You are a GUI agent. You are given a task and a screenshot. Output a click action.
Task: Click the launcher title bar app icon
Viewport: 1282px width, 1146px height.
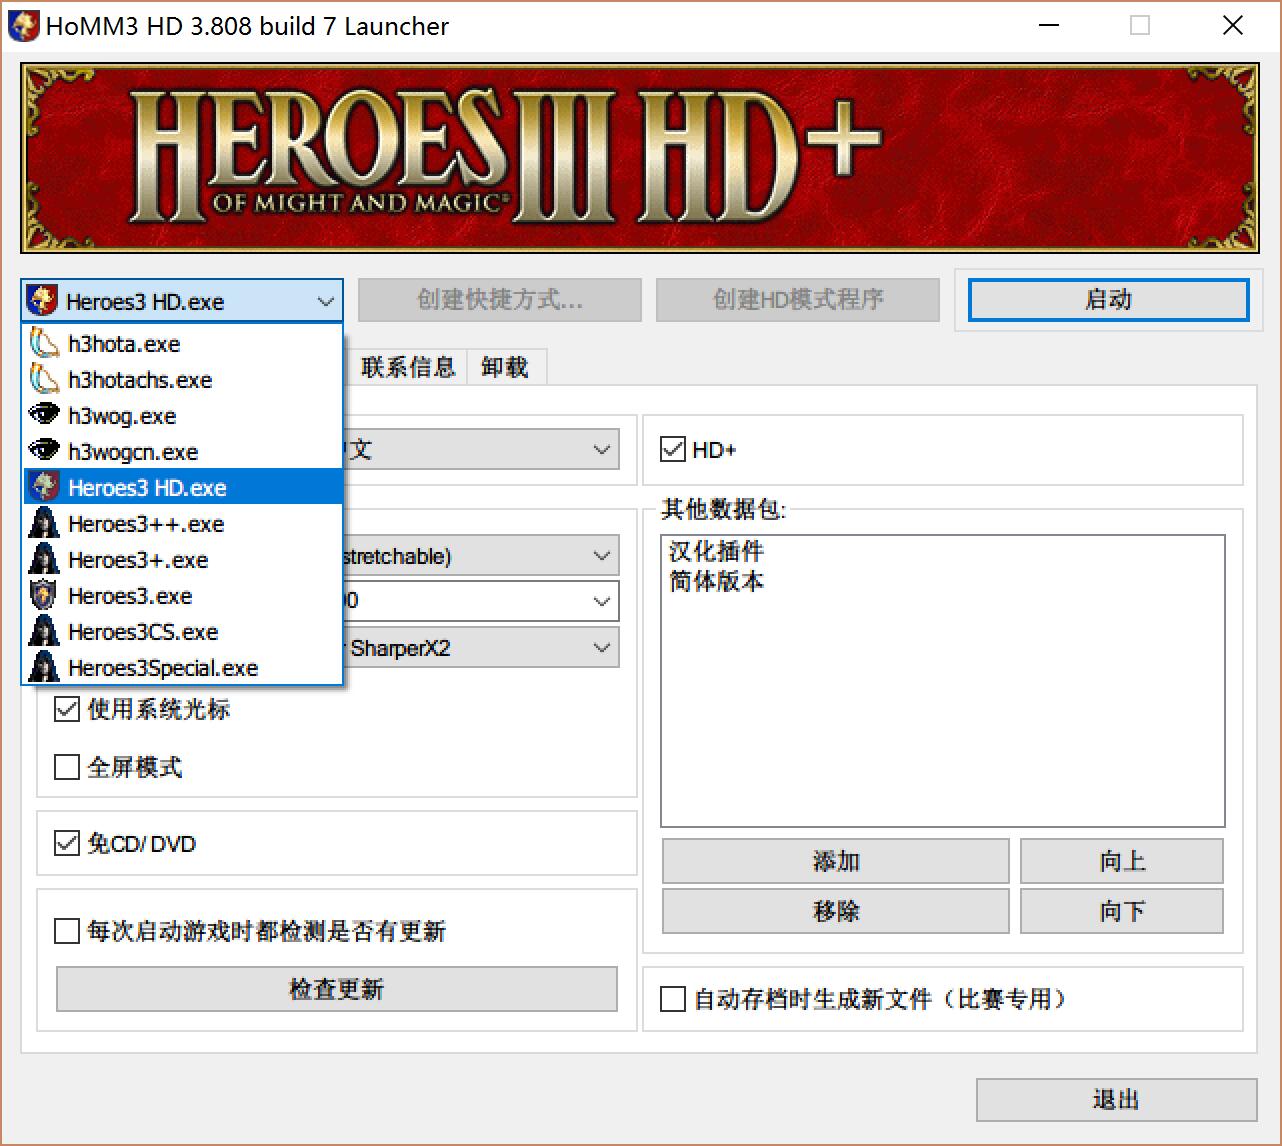coord(23,26)
